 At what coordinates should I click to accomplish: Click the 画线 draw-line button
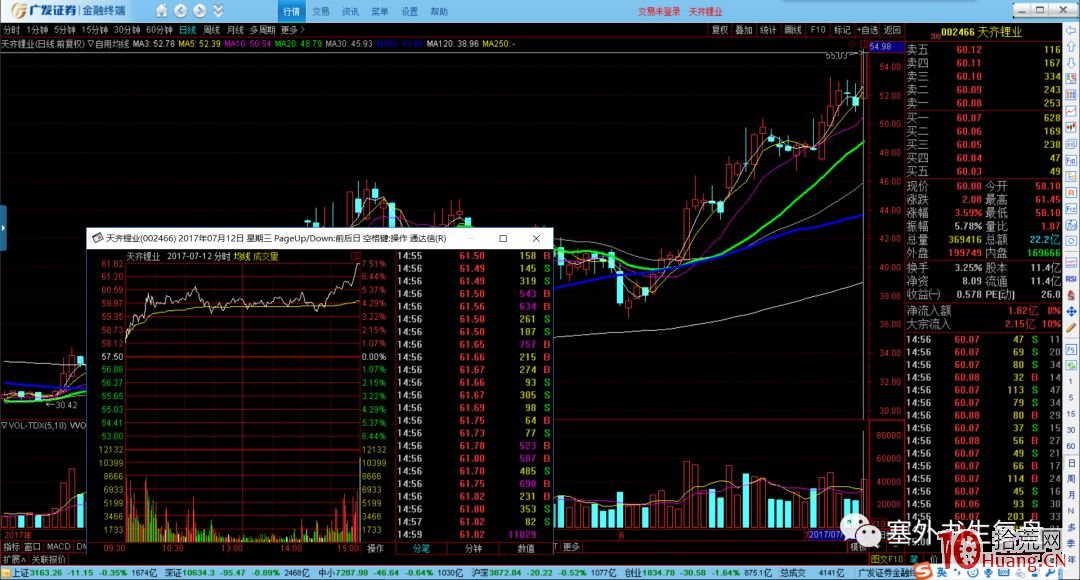[793, 30]
